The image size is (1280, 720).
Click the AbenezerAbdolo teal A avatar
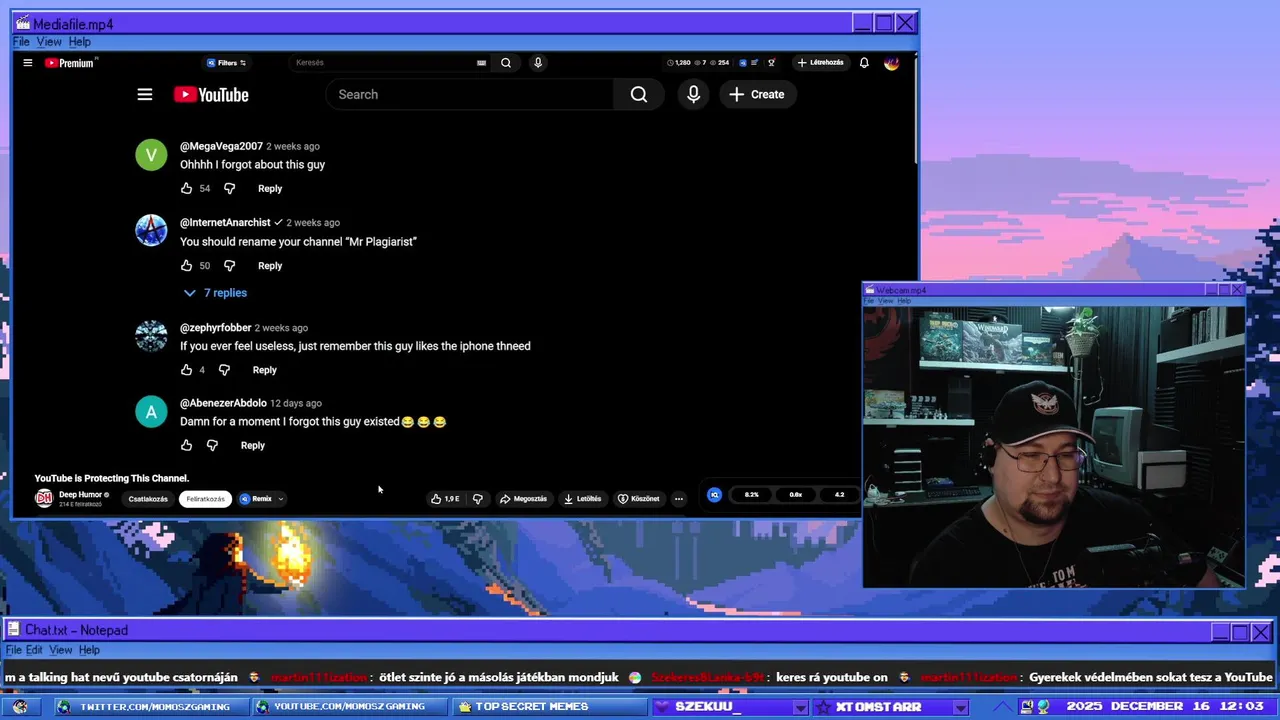click(x=151, y=412)
